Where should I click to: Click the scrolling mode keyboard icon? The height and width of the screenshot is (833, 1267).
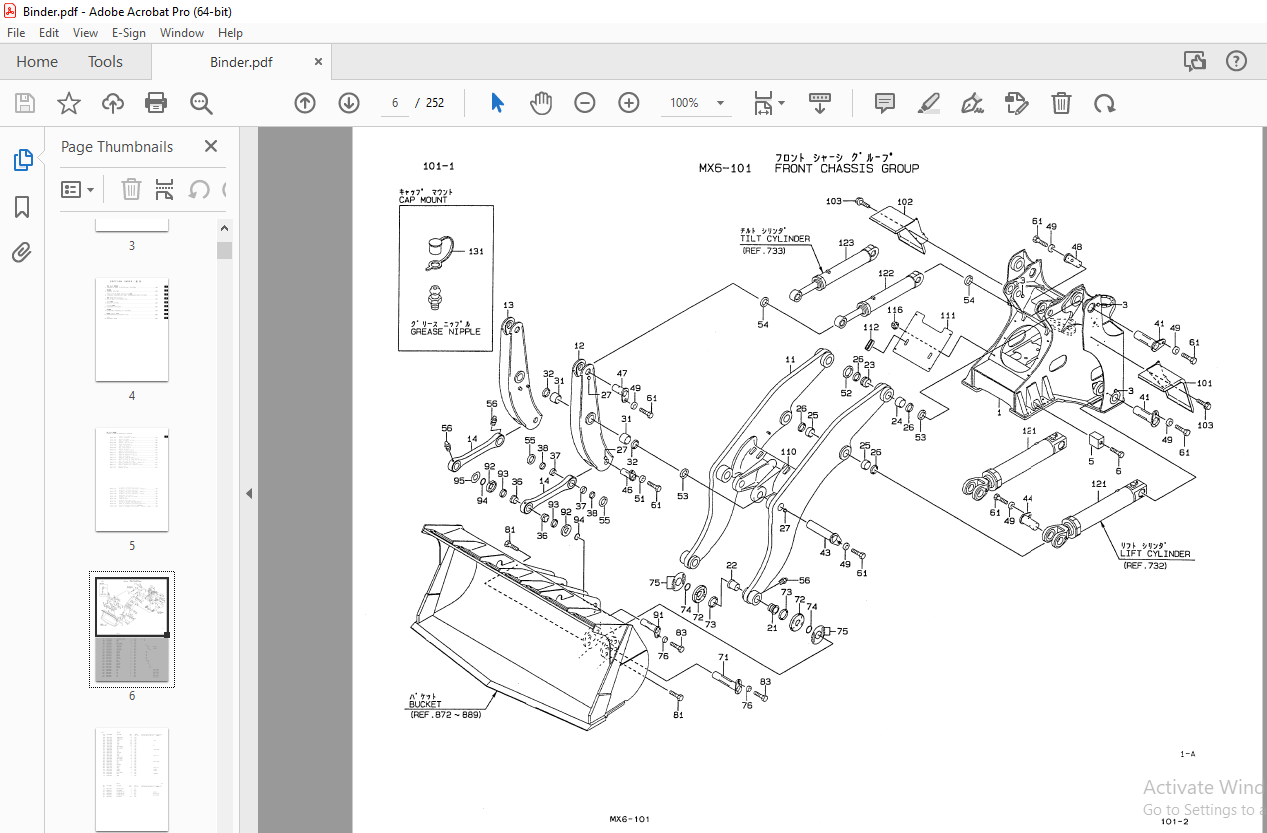[x=820, y=103]
